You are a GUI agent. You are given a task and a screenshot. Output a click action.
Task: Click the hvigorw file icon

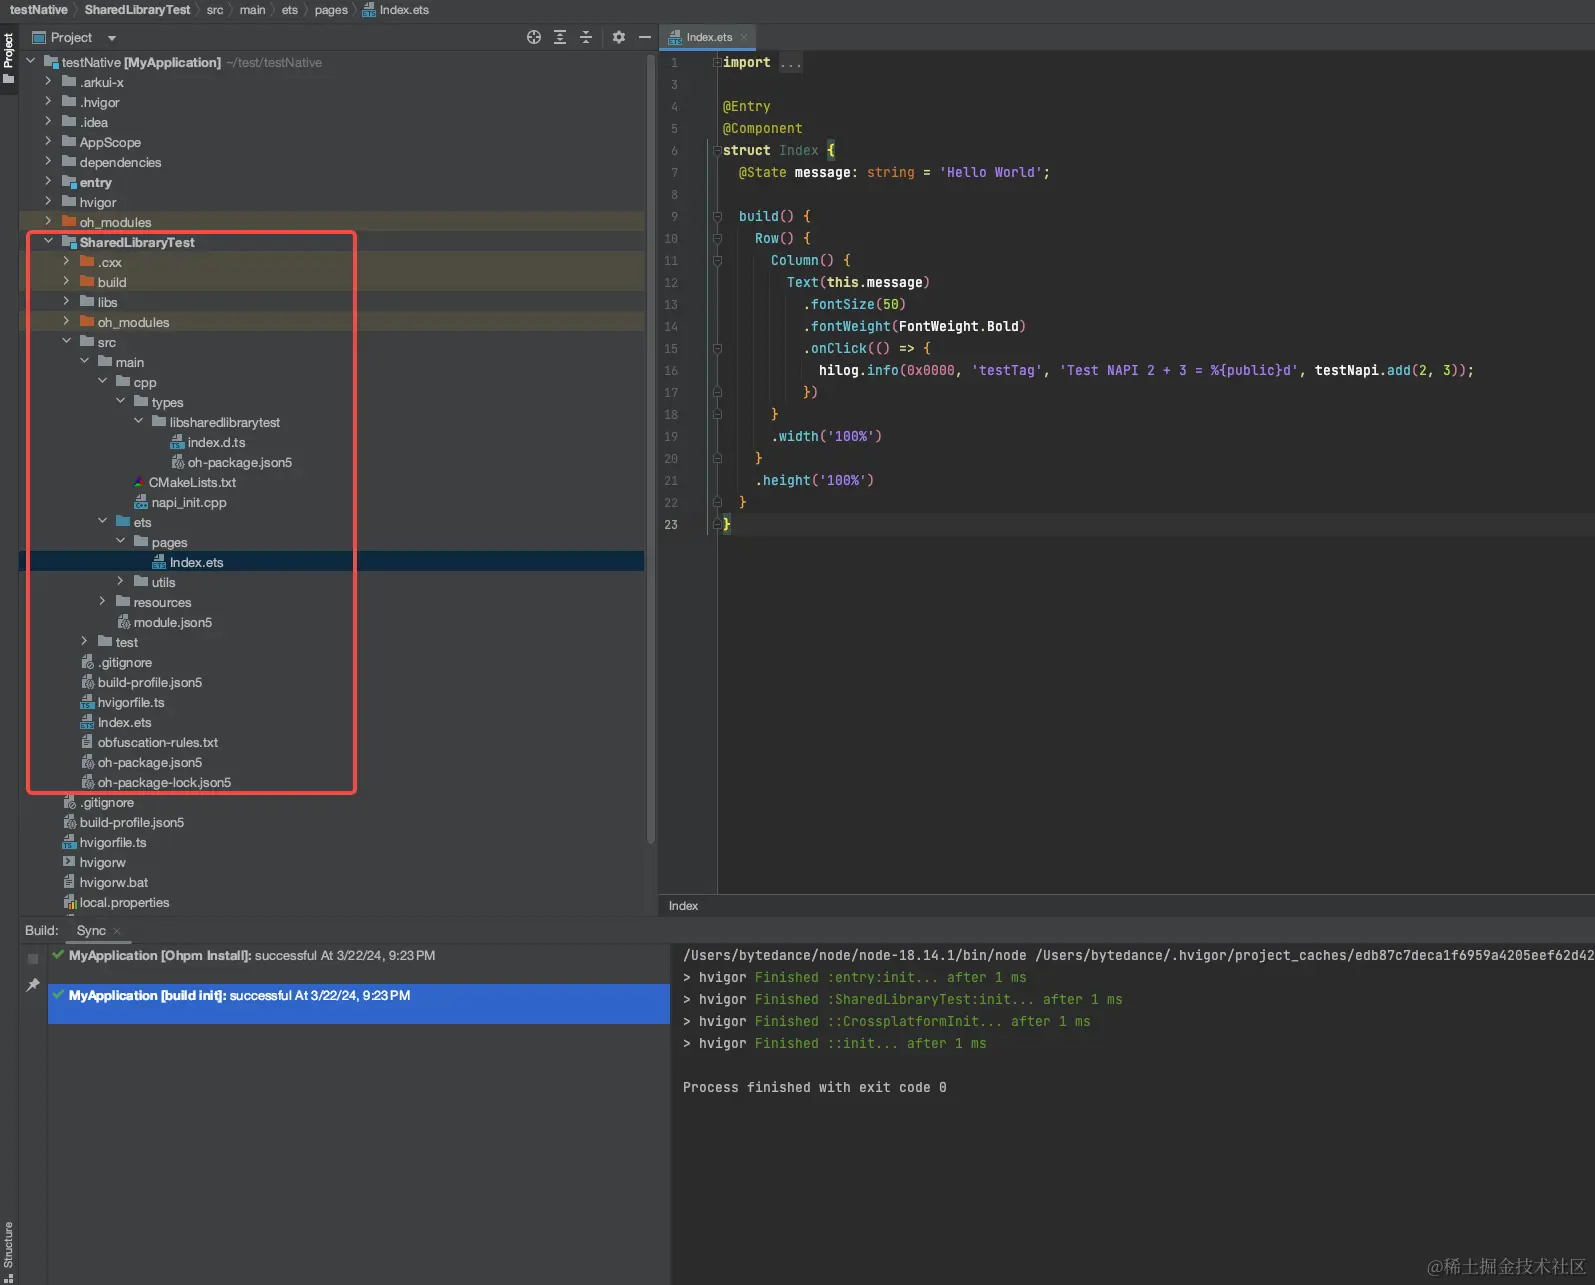[x=69, y=862]
